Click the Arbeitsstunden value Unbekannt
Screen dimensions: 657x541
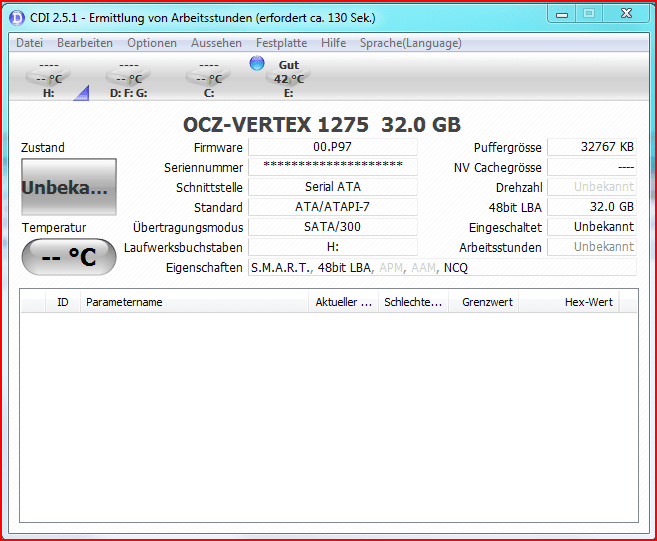click(592, 247)
